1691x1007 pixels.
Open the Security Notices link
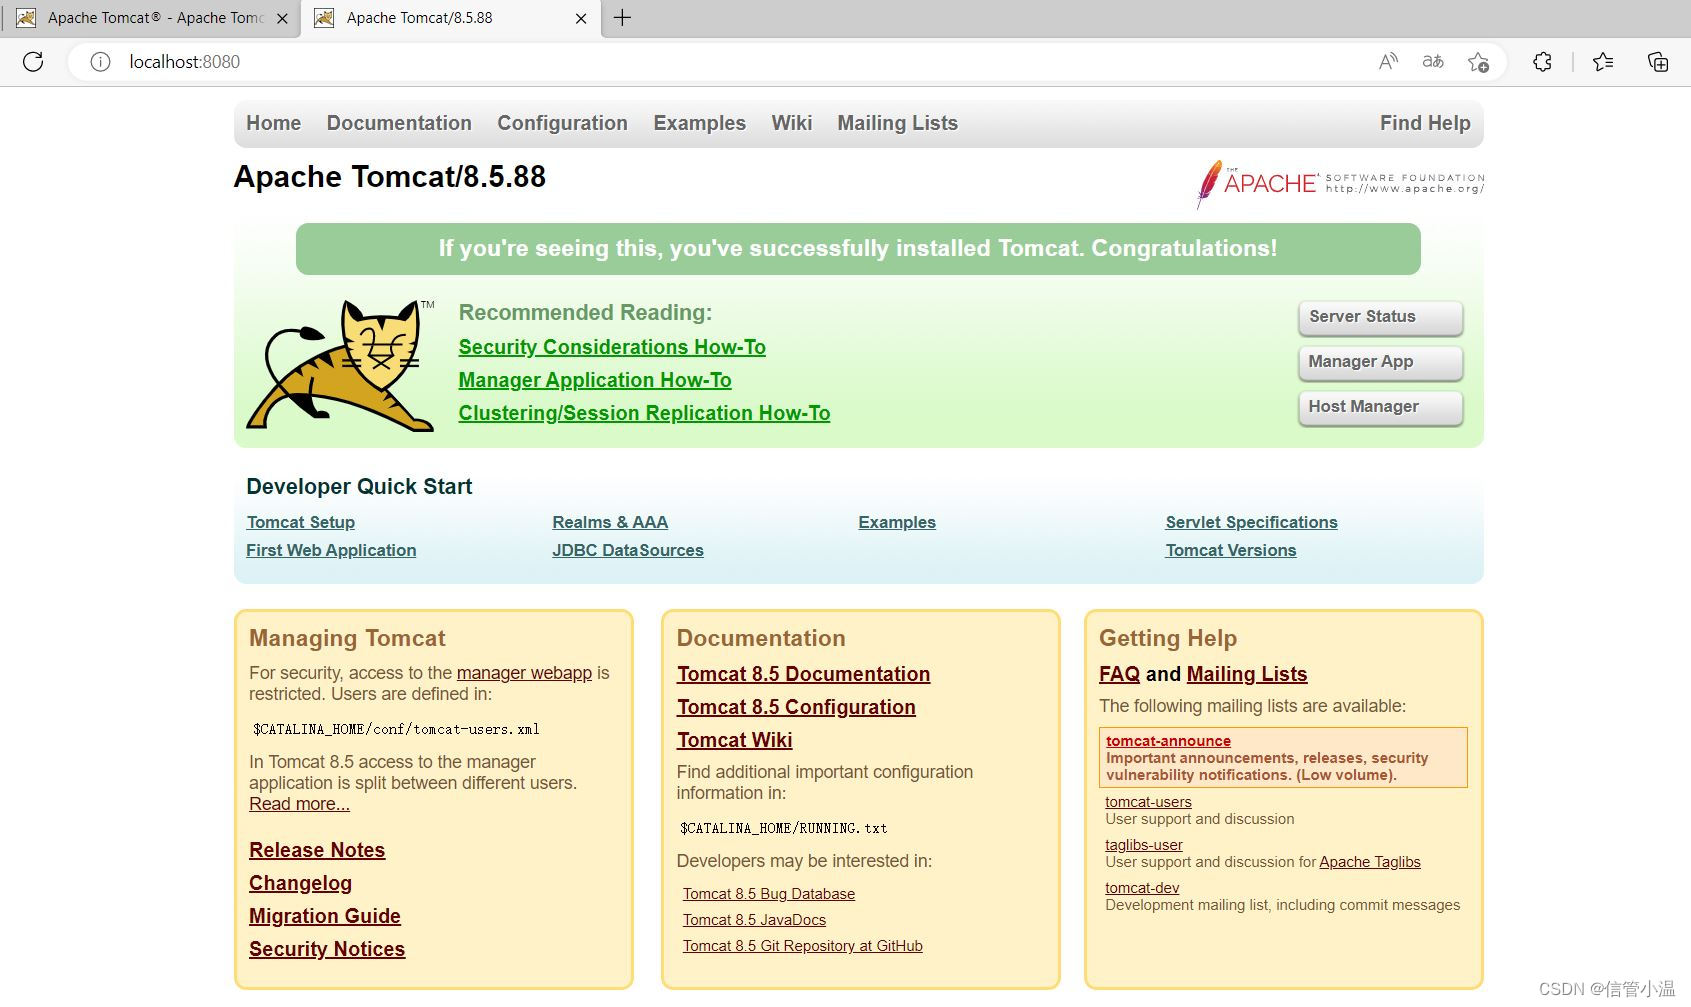pos(327,949)
